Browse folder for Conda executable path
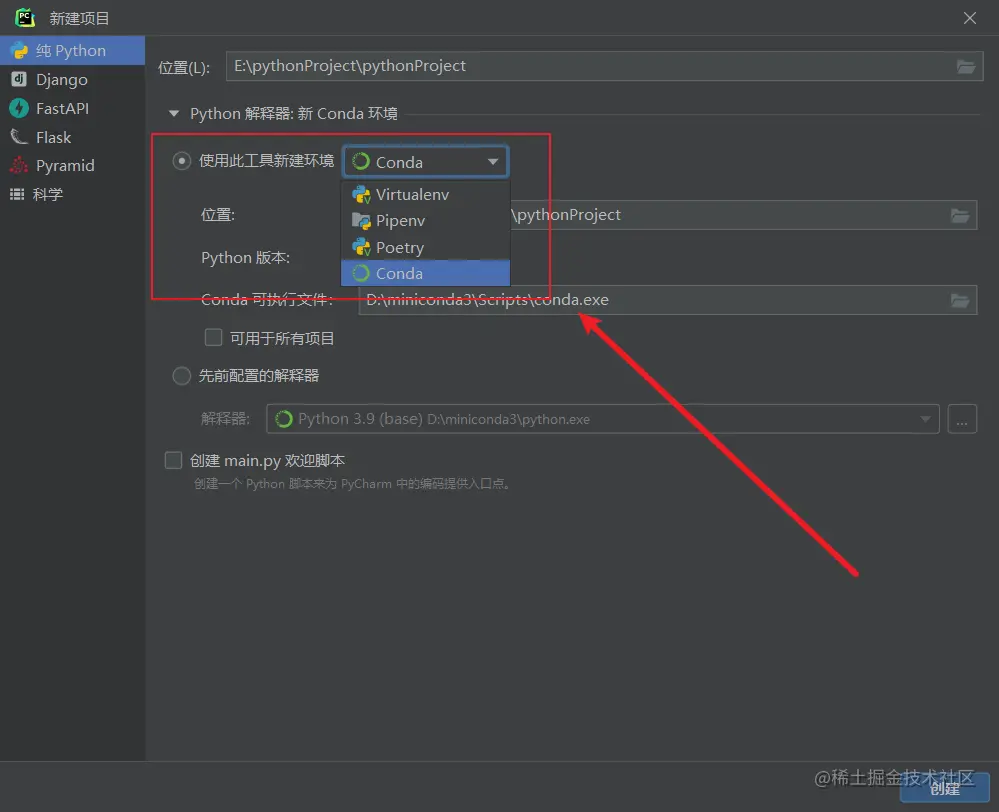This screenshot has height=812, width=999. pos(960,300)
